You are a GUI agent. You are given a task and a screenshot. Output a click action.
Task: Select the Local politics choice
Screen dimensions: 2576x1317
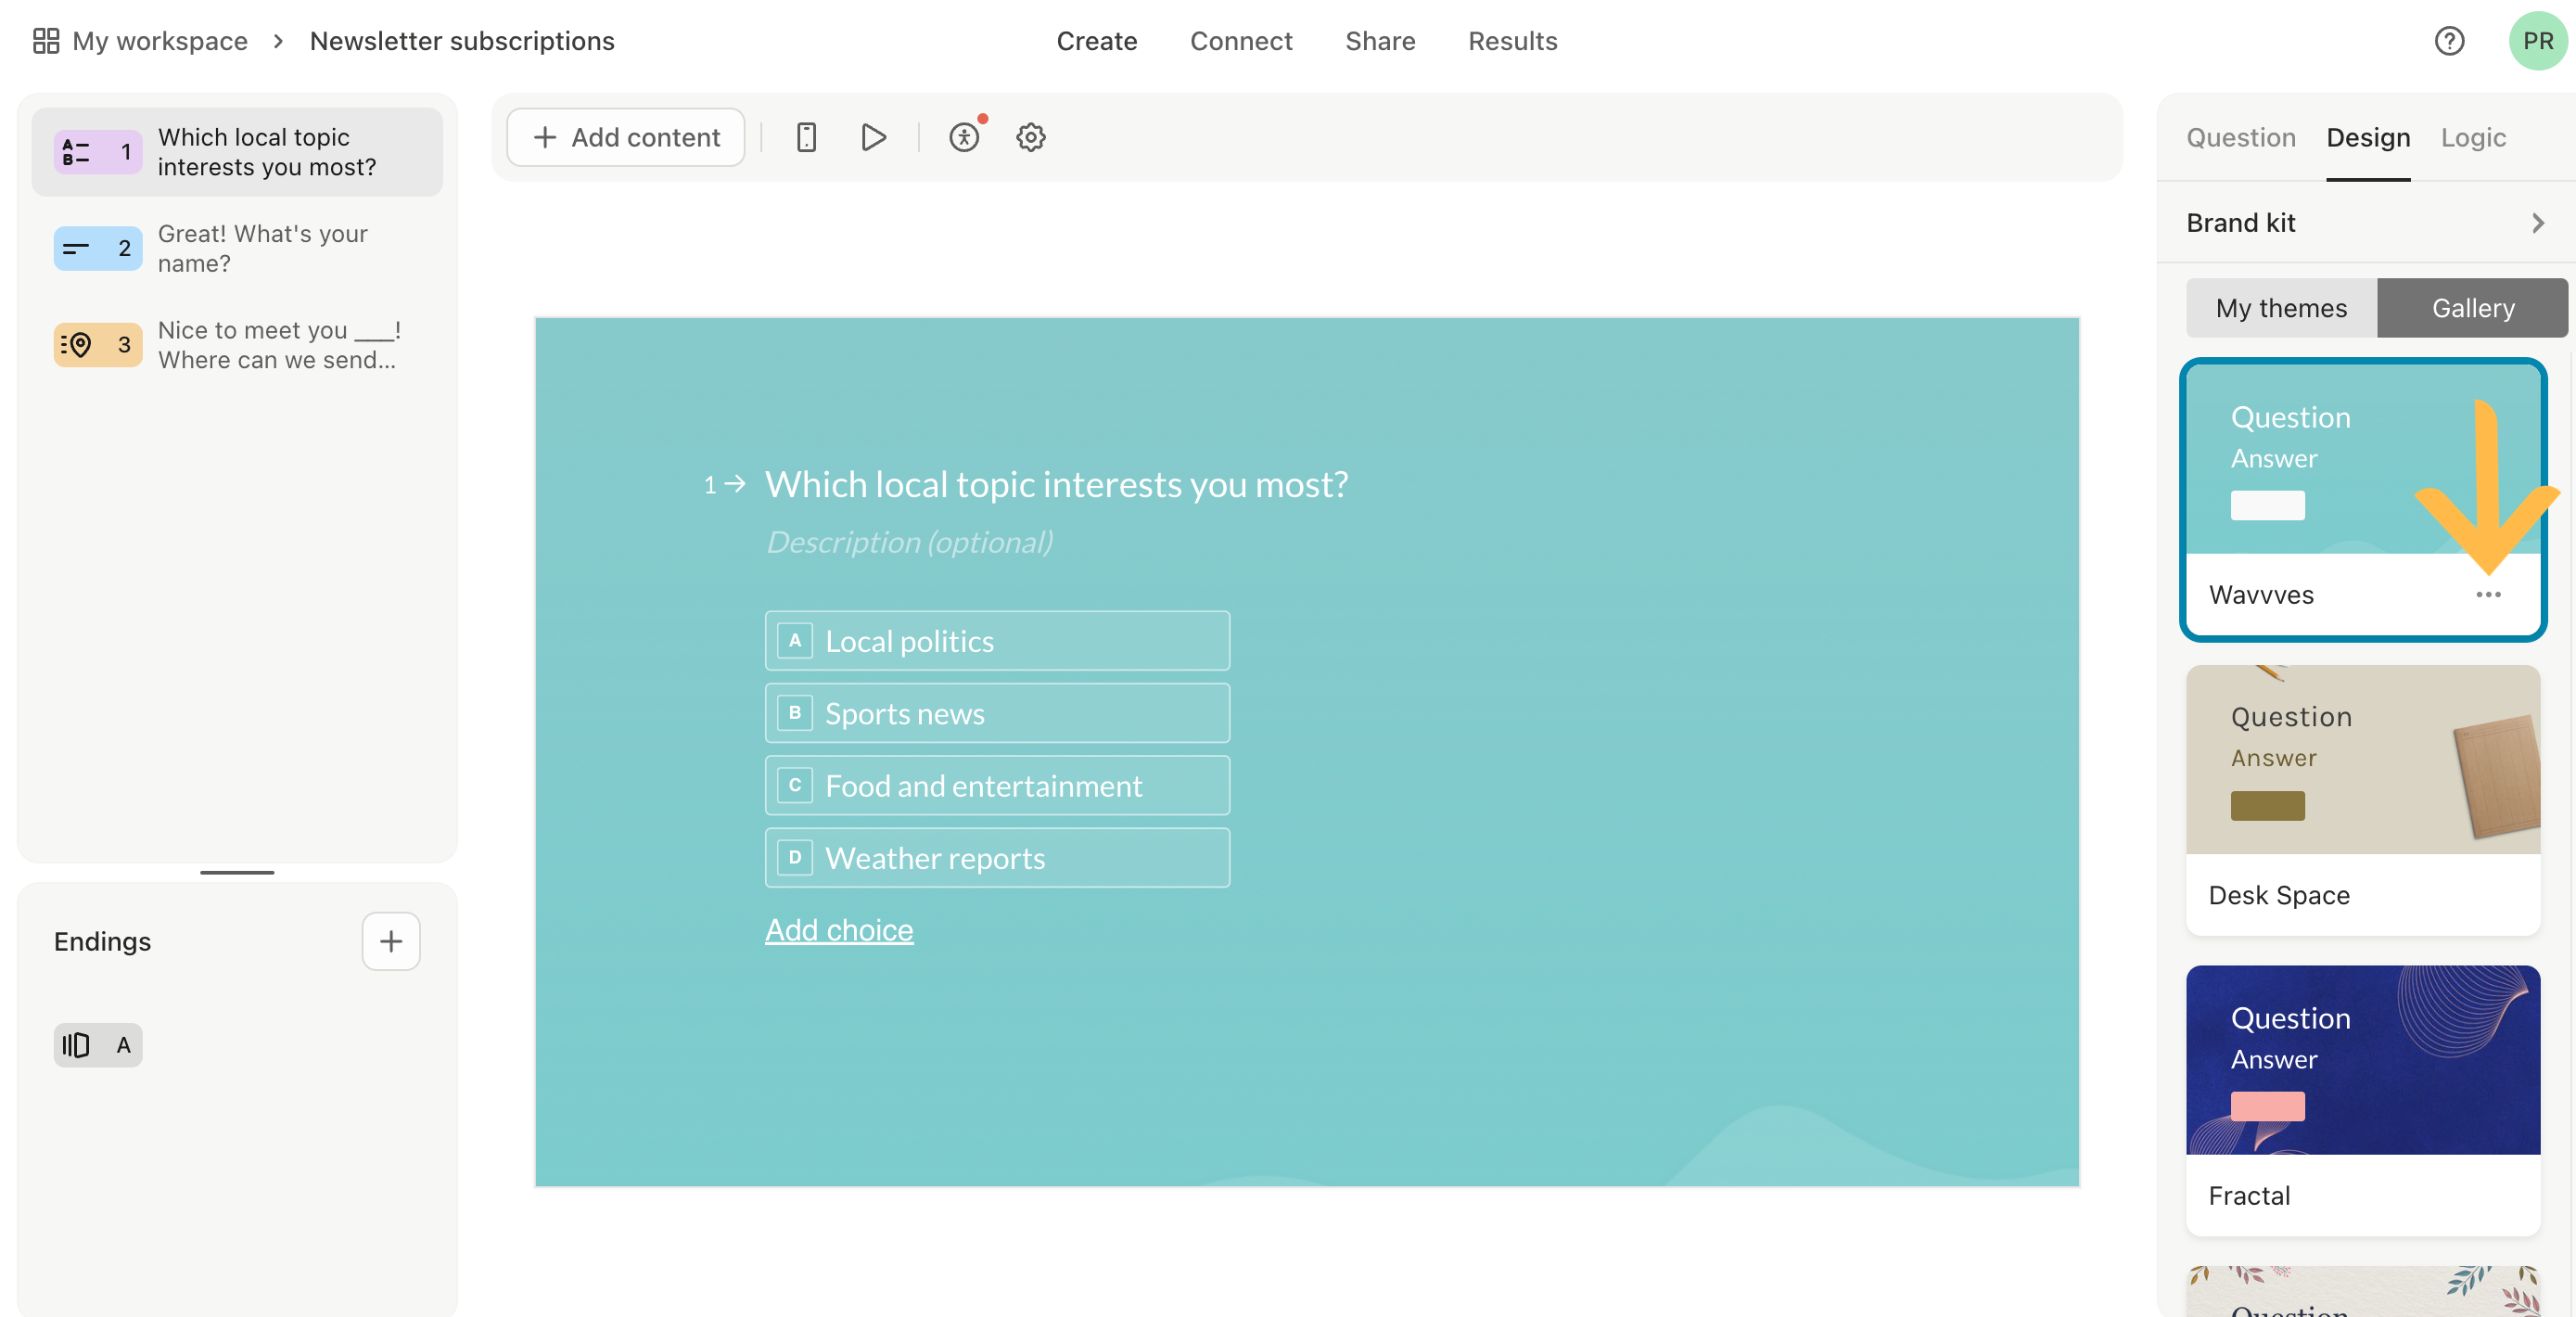point(997,641)
